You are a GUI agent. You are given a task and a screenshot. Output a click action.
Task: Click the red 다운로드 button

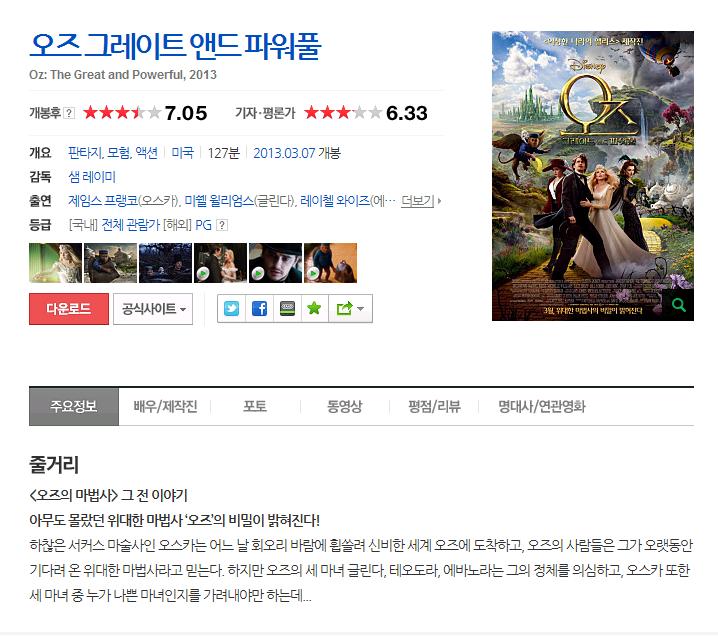point(69,309)
